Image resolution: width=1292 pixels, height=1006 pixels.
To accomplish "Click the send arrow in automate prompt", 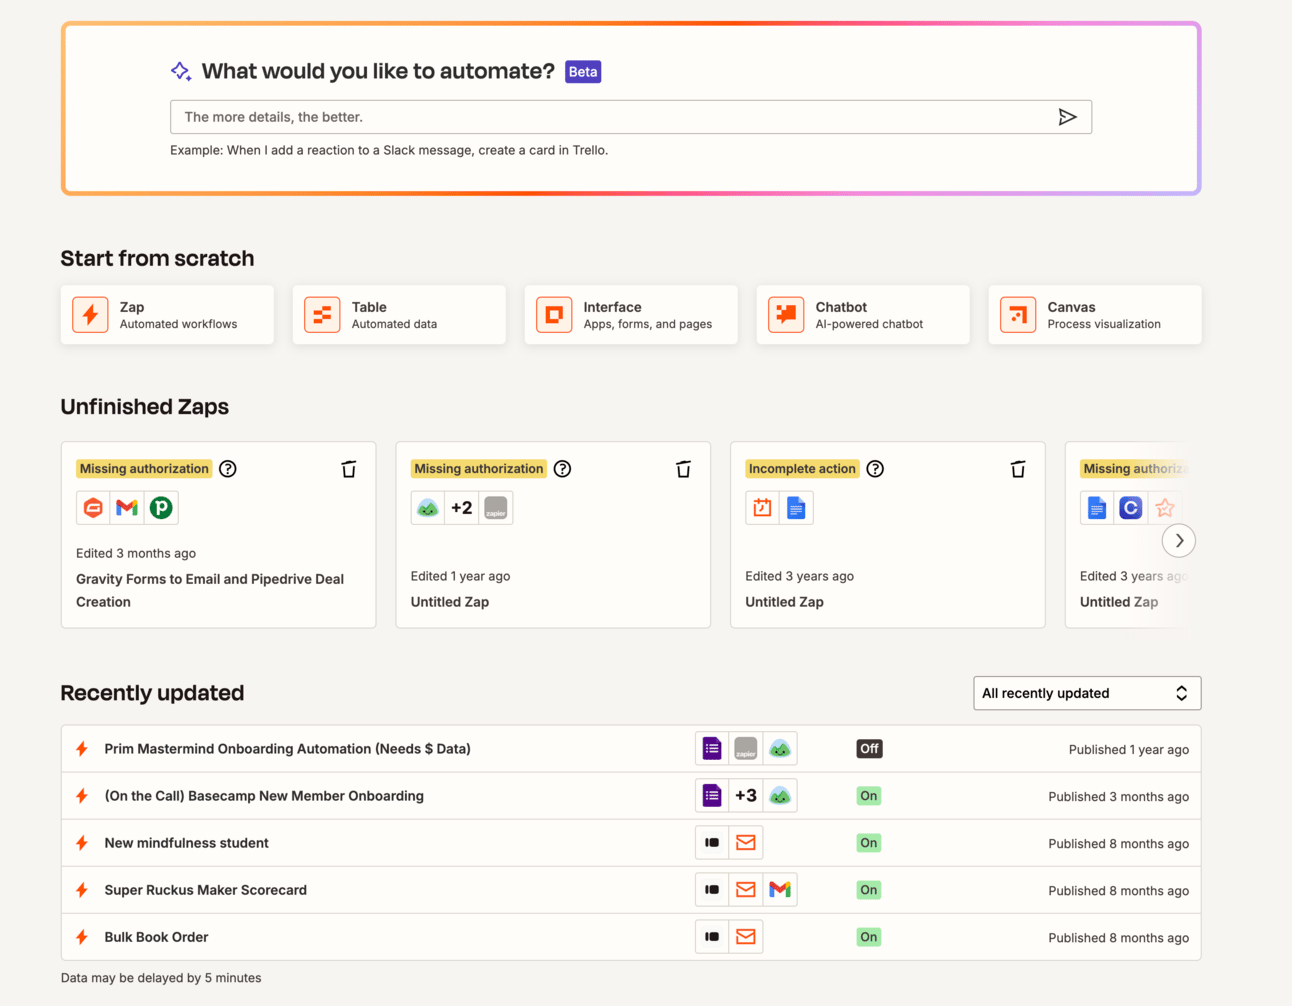I will [x=1067, y=117].
